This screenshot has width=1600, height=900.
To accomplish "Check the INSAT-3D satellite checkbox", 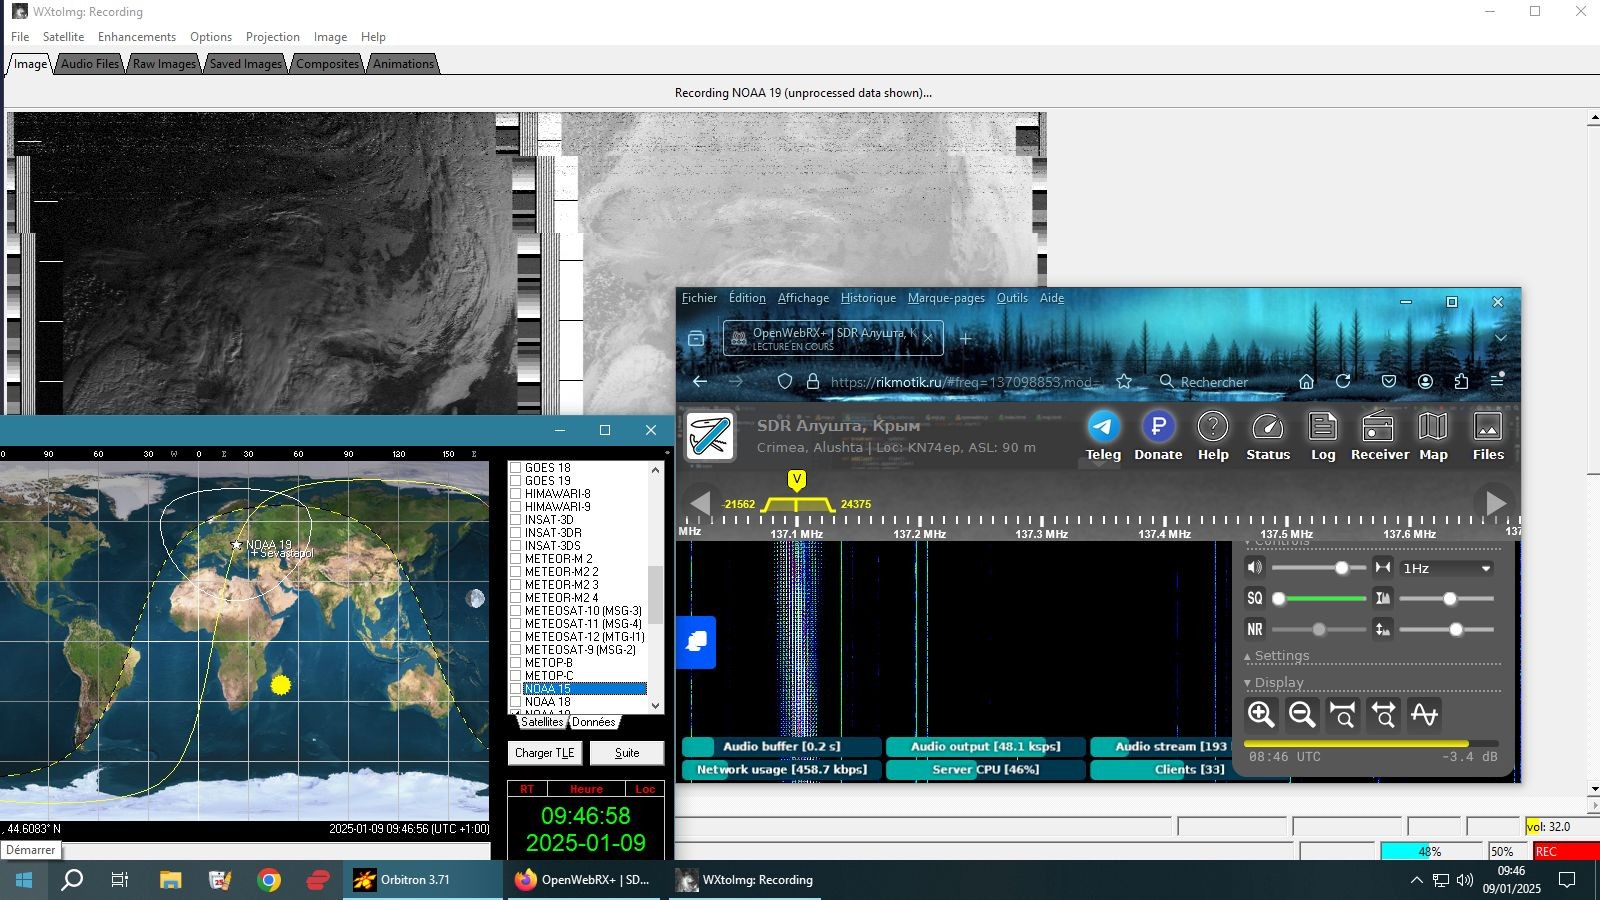I will (516, 520).
